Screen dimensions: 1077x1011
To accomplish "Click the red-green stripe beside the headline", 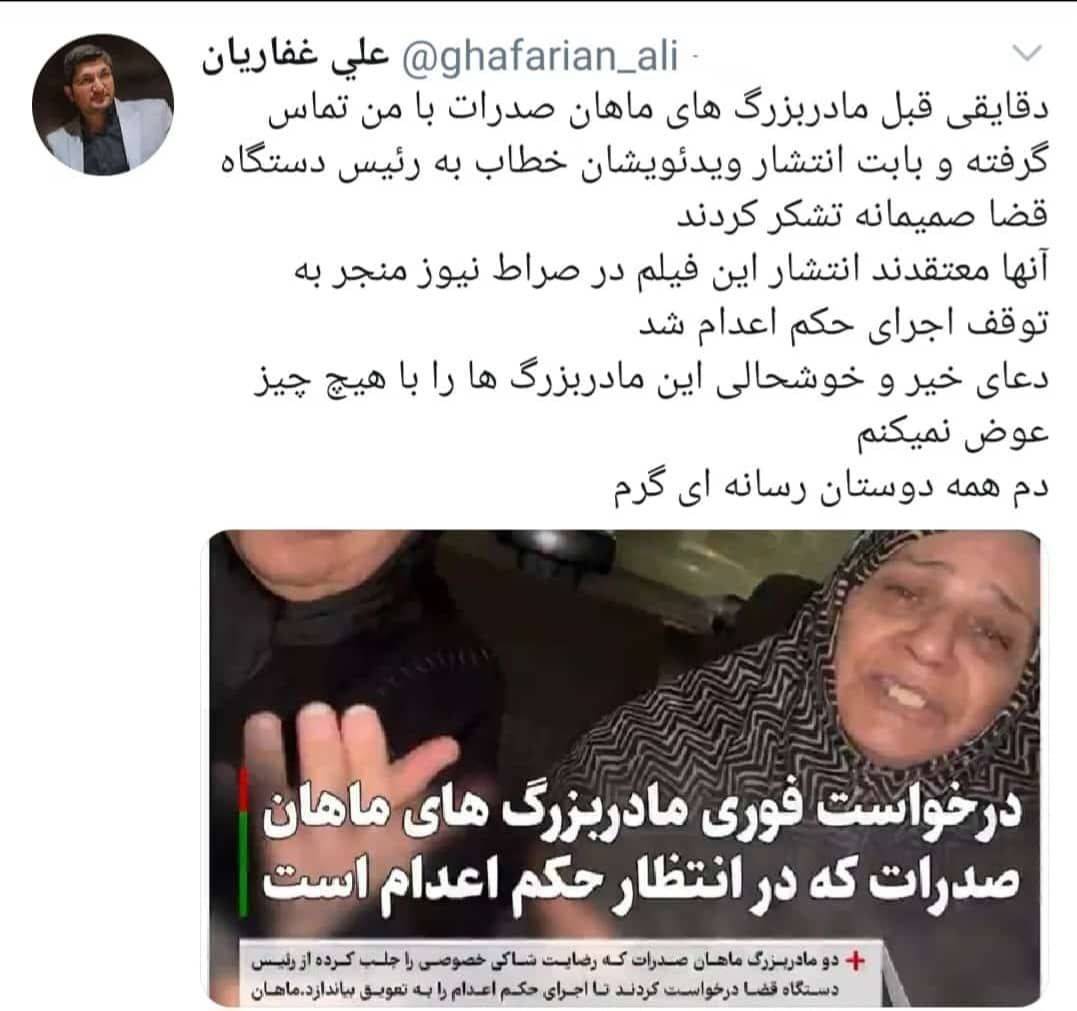I will 244,843.
